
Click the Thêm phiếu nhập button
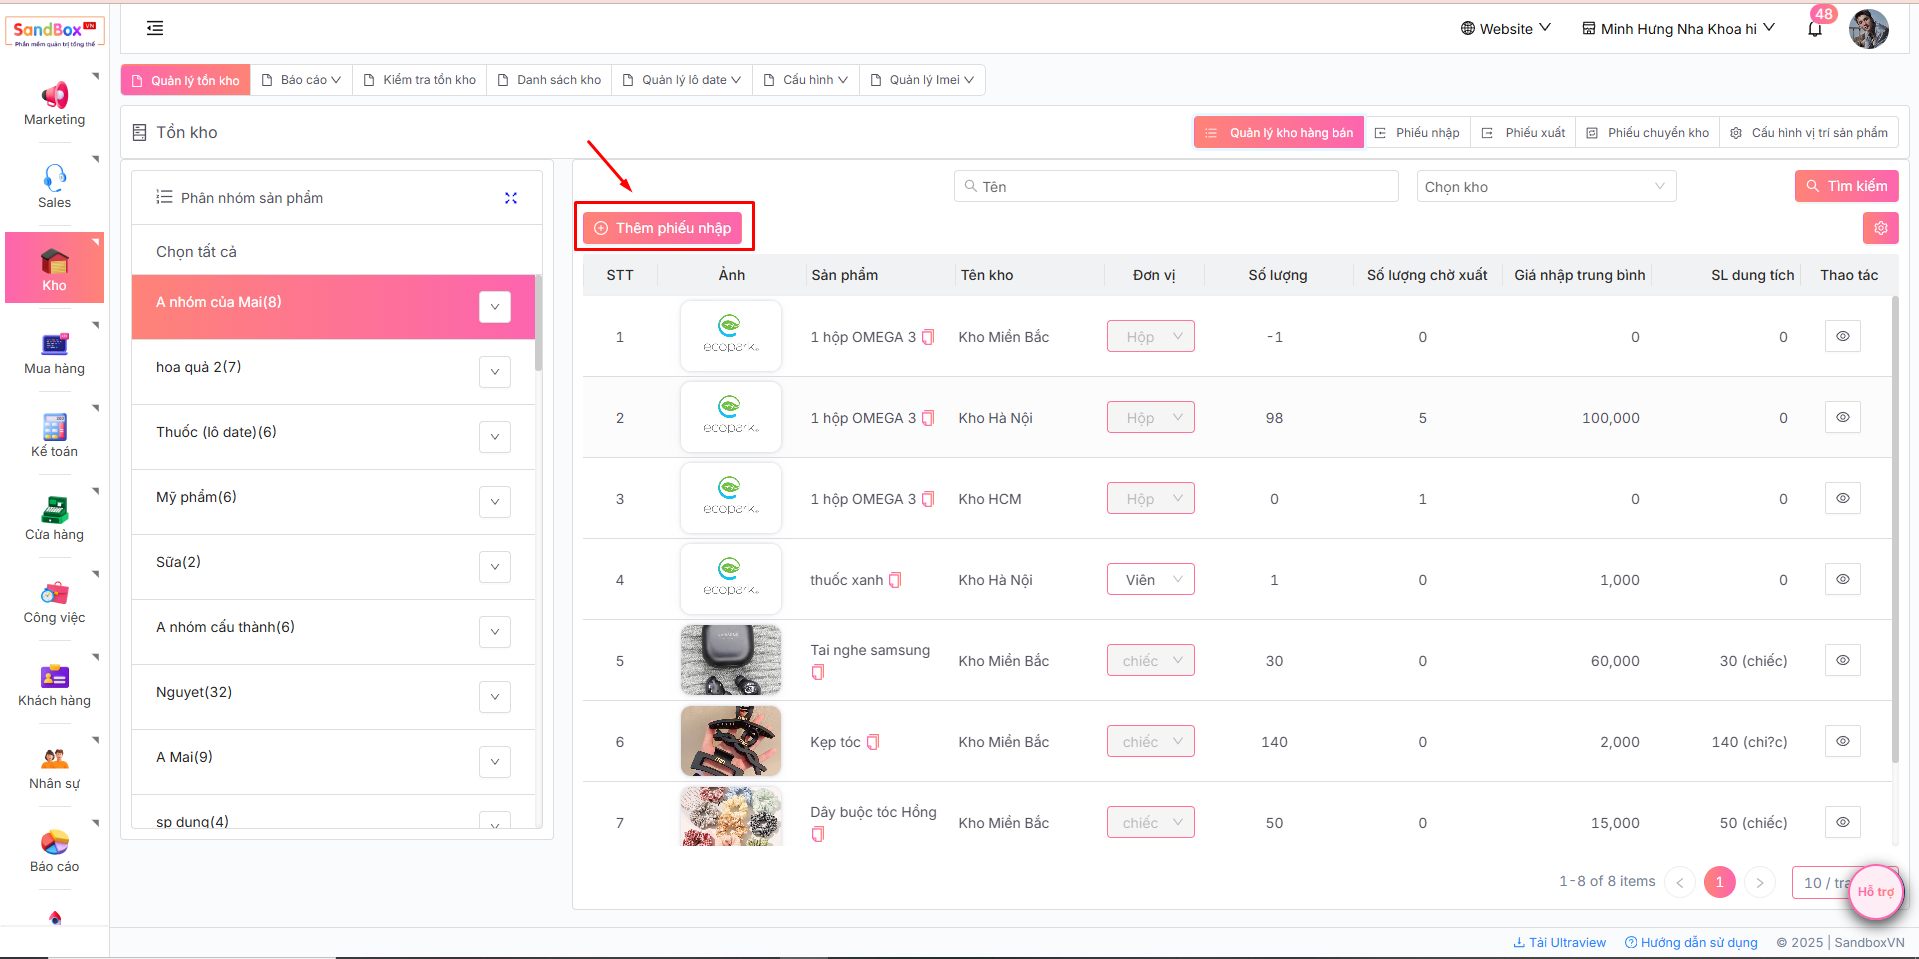click(663, 228)
